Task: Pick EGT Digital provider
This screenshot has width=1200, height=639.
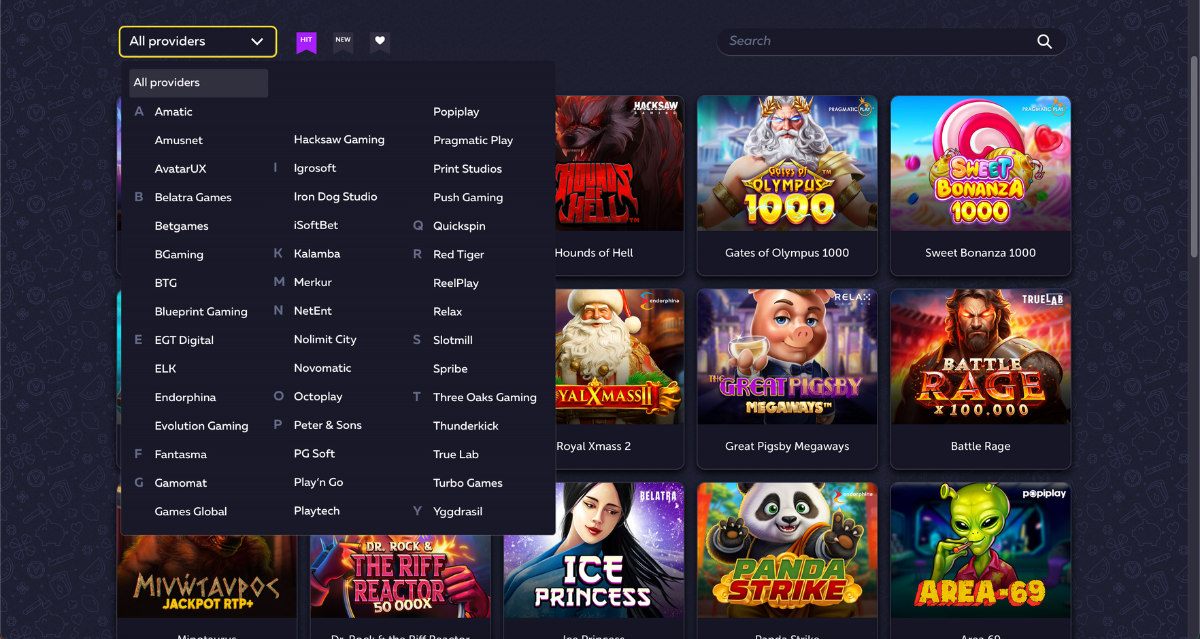Action: point(184,340)
